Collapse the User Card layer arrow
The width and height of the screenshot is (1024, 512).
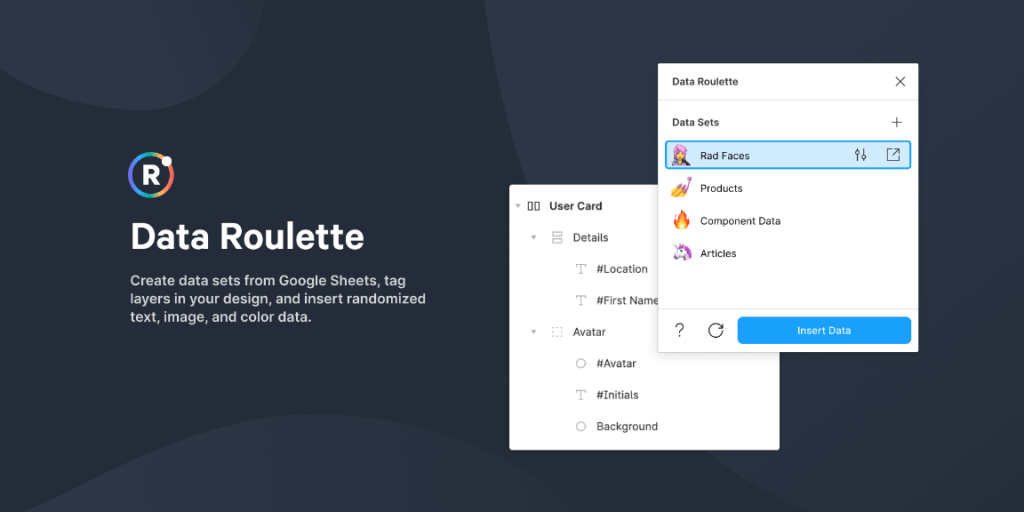[x=518, y=206]
